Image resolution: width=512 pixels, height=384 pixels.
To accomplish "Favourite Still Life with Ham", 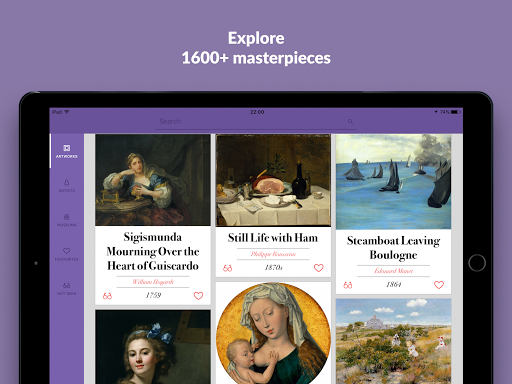I will pos(319,268).
